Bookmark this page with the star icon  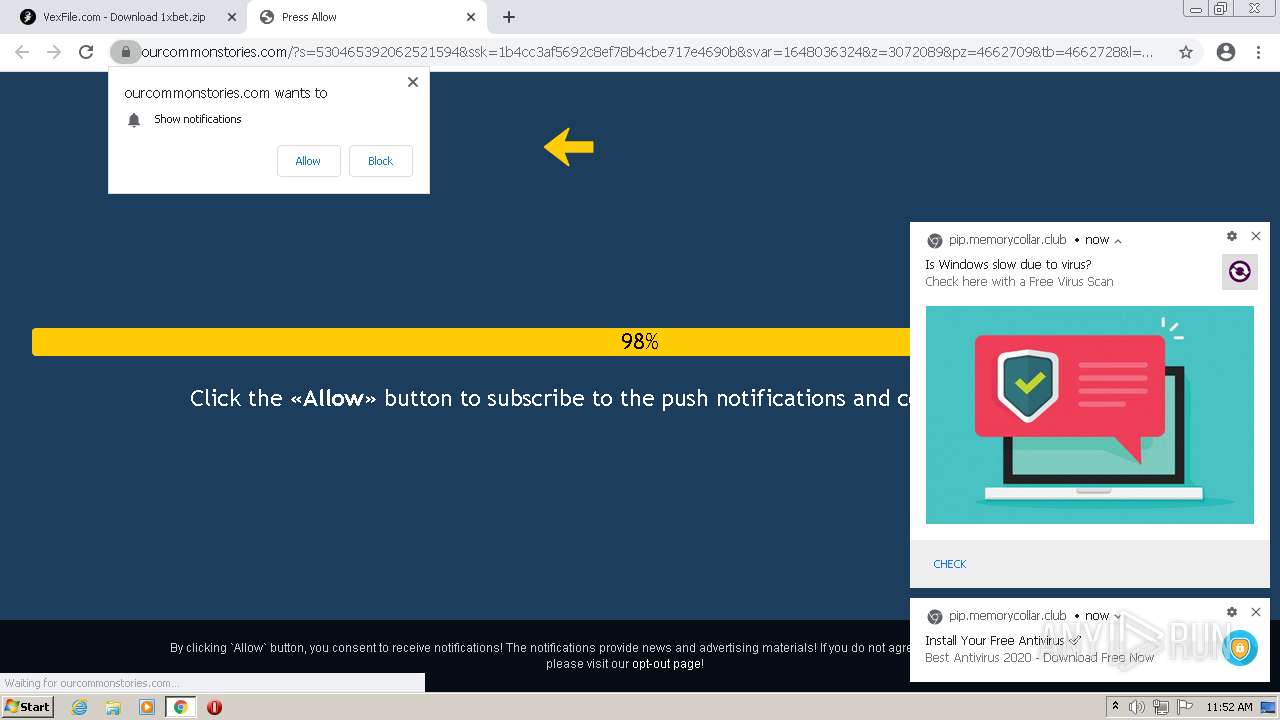[1186, 52]
